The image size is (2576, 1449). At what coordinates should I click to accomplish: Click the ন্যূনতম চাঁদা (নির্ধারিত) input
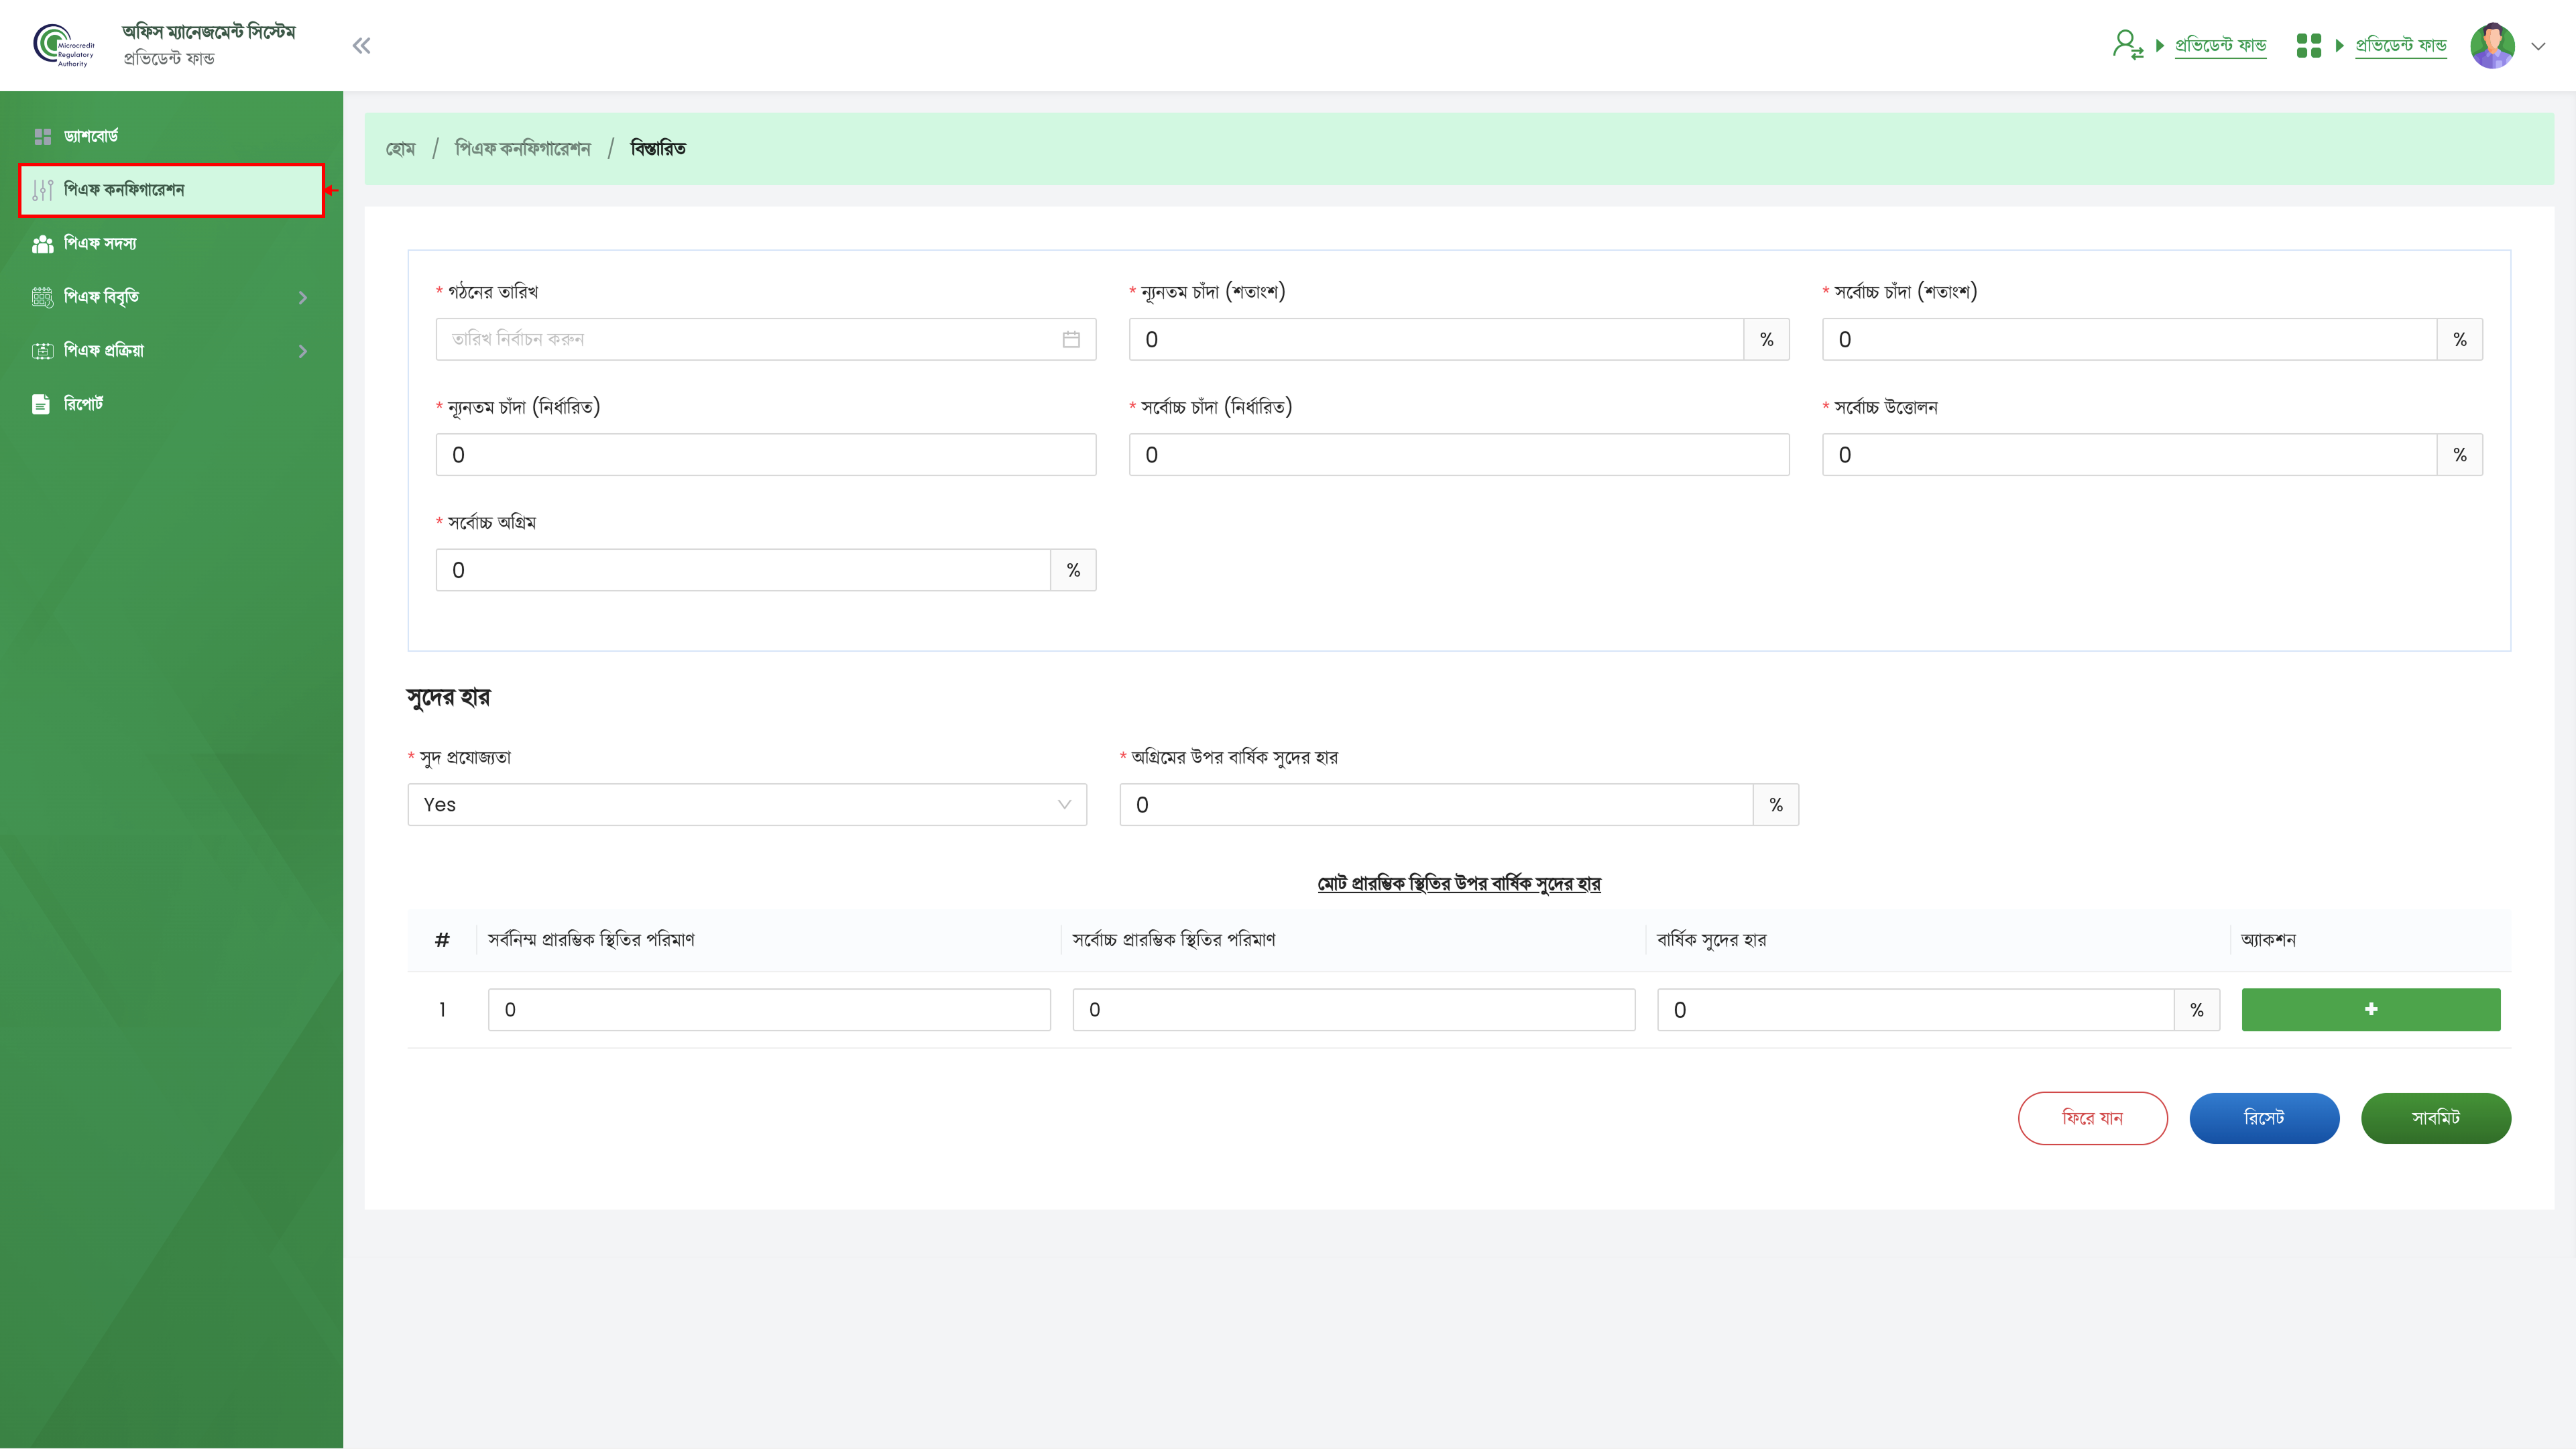766,455
